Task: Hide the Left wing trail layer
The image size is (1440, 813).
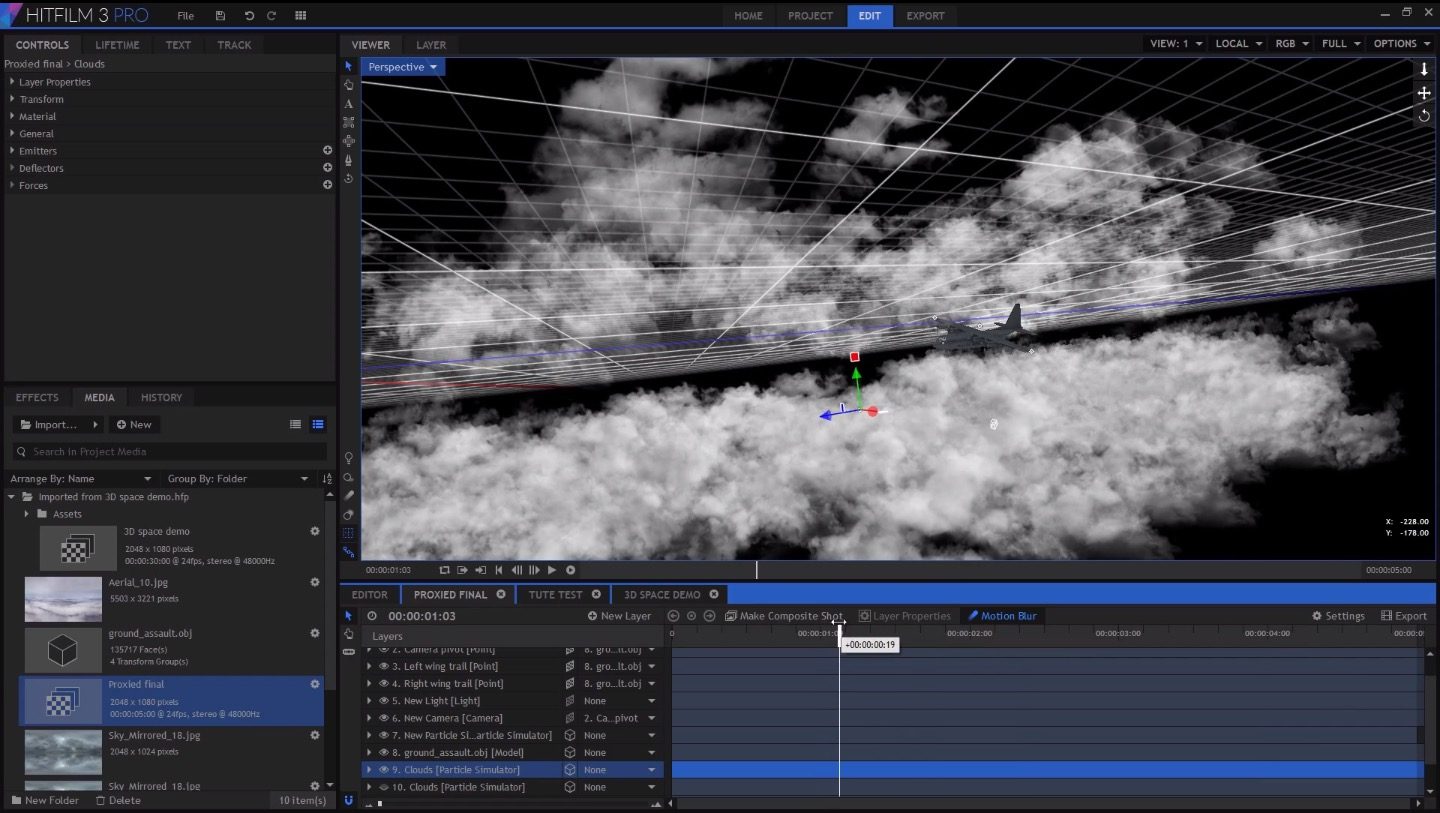Action: (x=383, y=666)
